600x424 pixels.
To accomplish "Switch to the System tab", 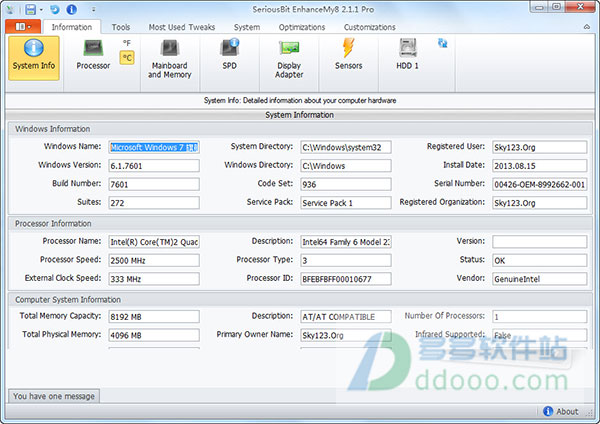I will pos(247,27).
